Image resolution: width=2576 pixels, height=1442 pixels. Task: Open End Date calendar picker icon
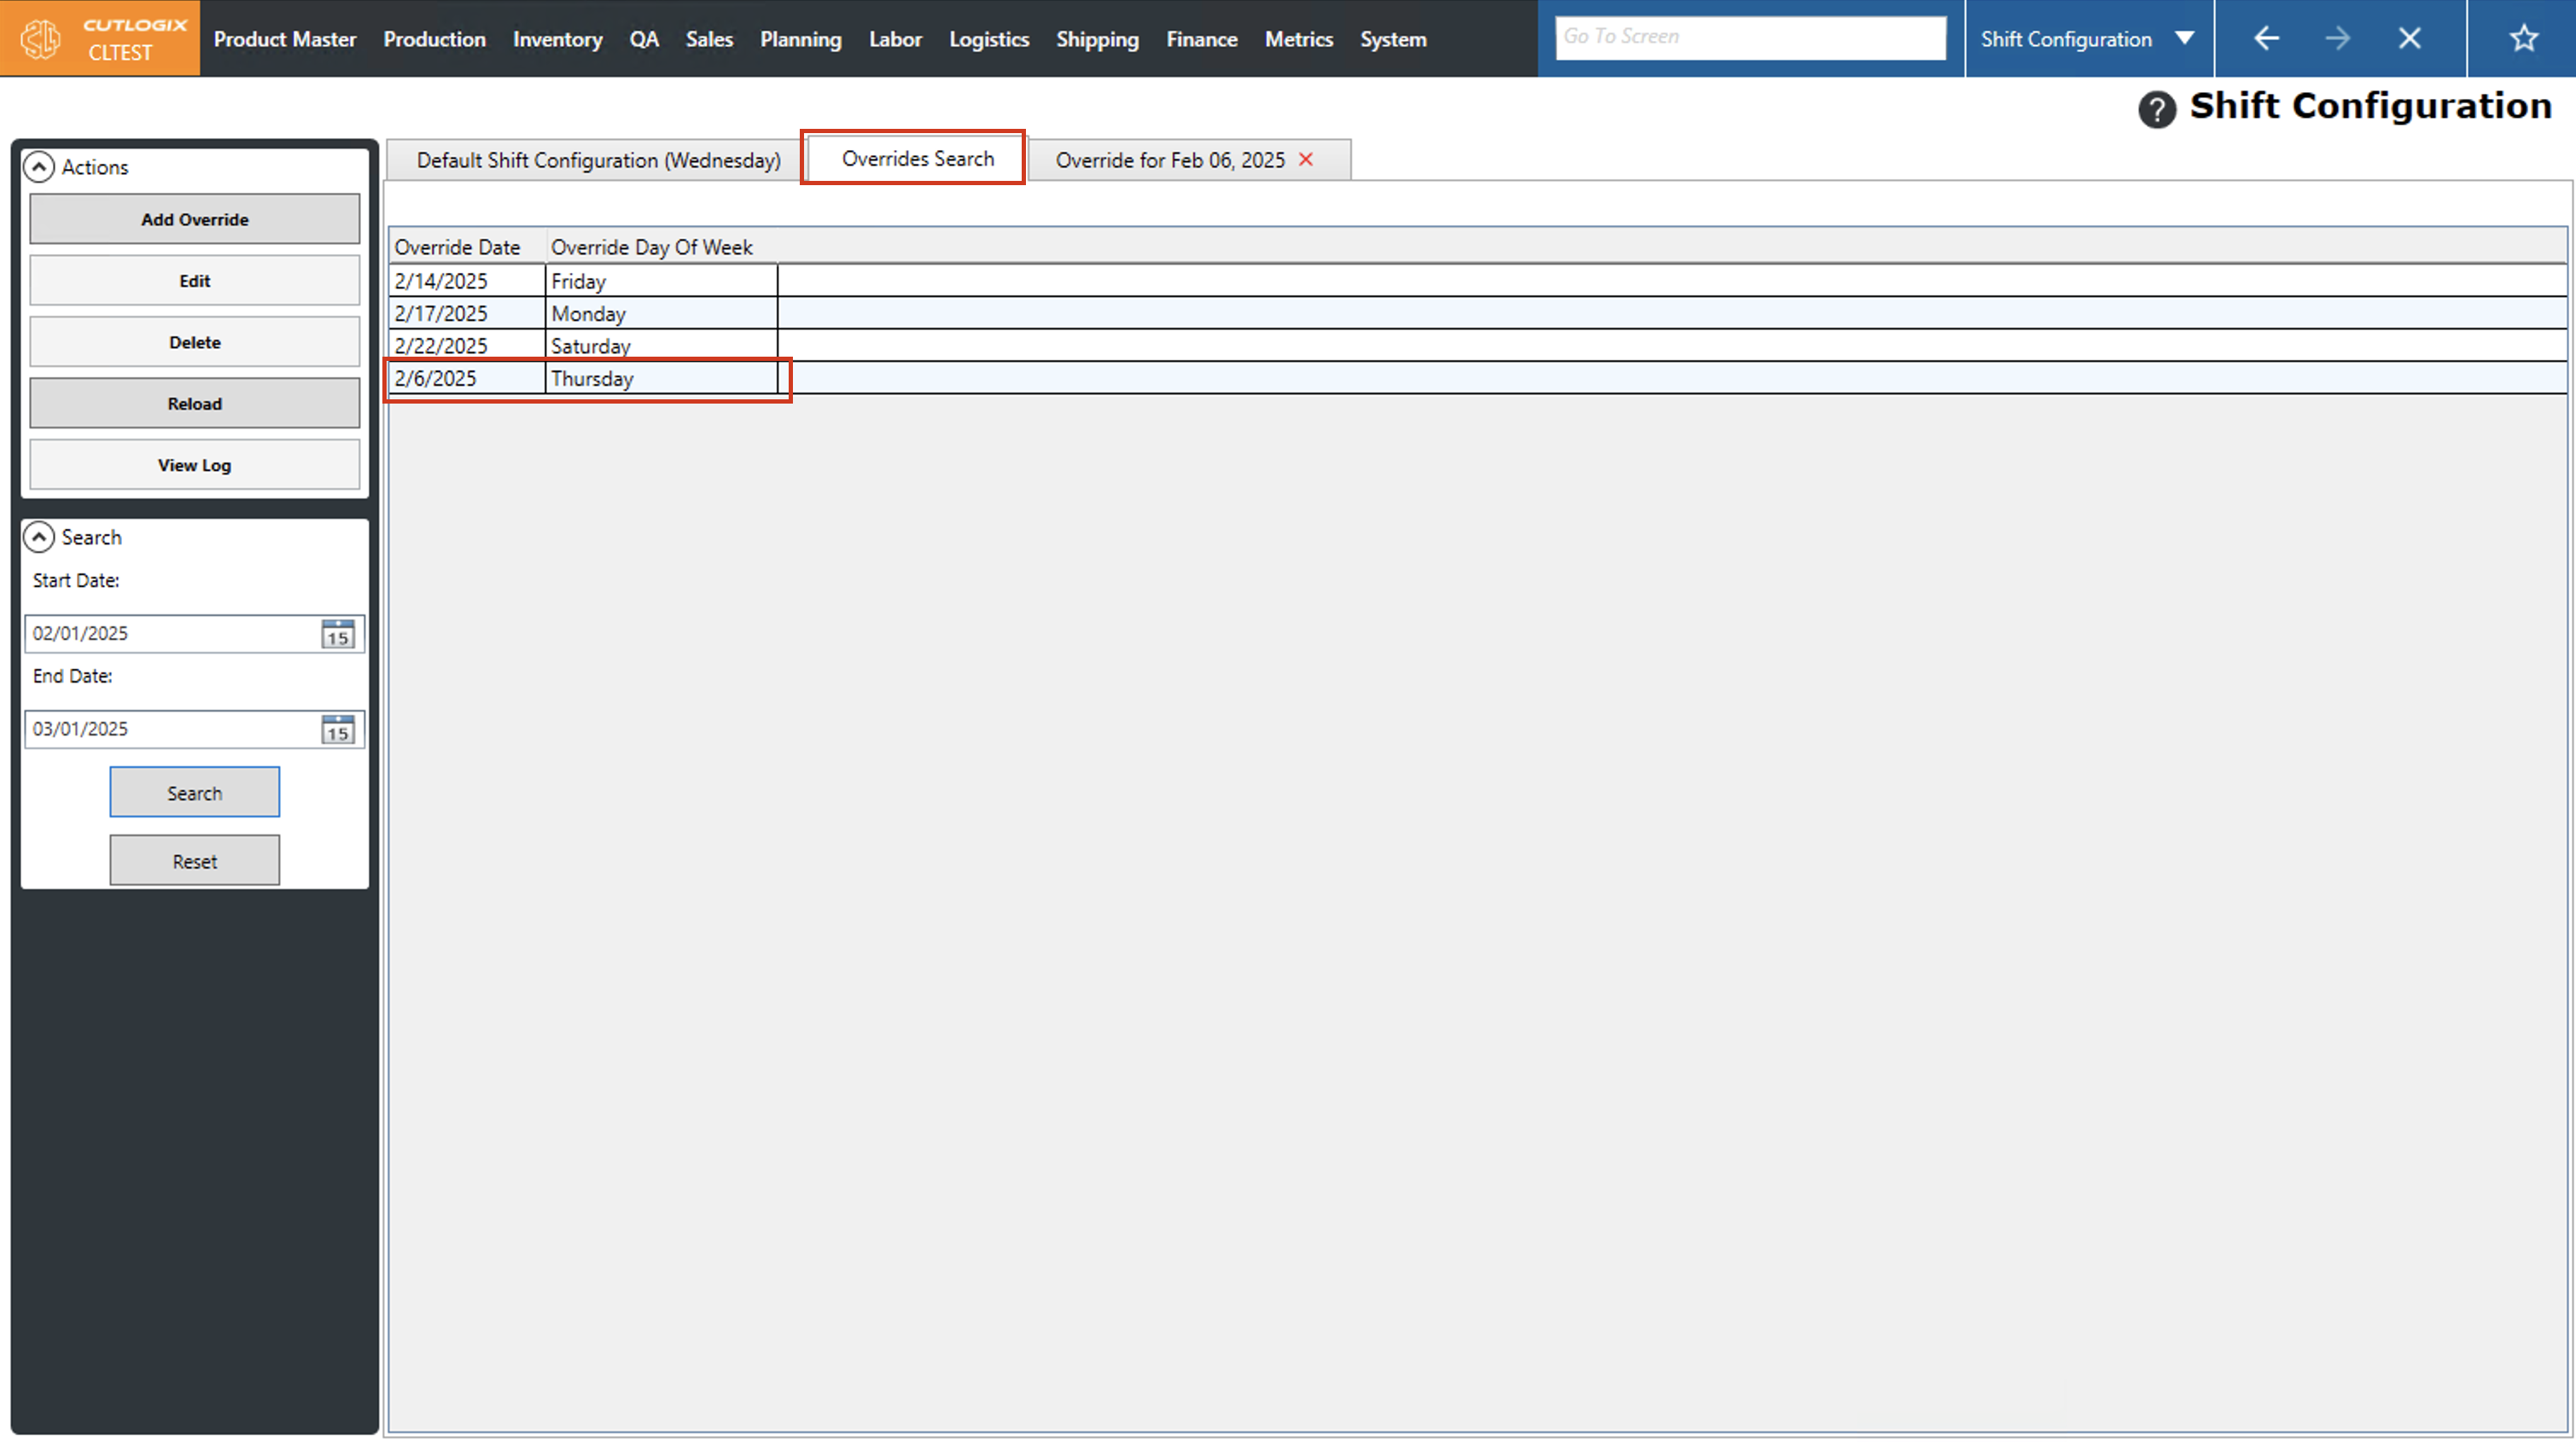pyautogui.click(x=338, y=729)
